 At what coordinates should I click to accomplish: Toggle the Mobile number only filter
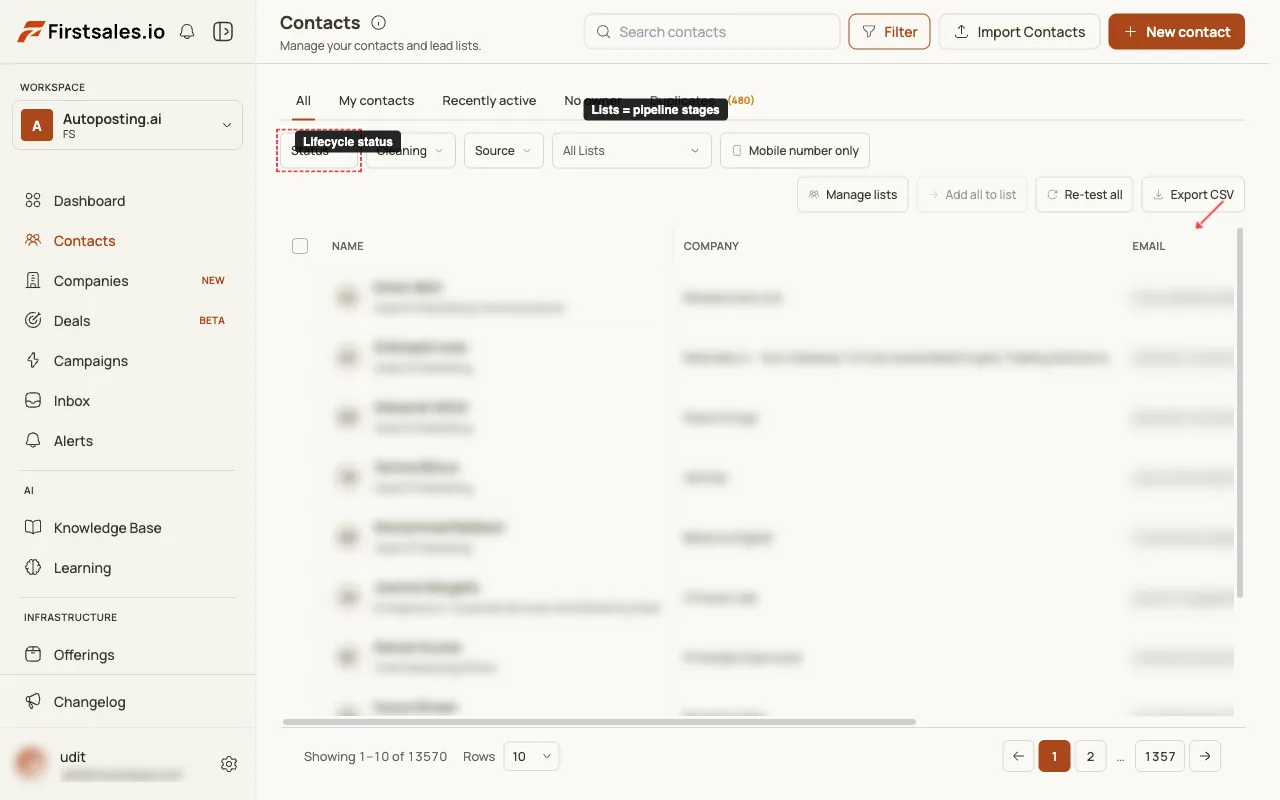(x=795, y=151)
